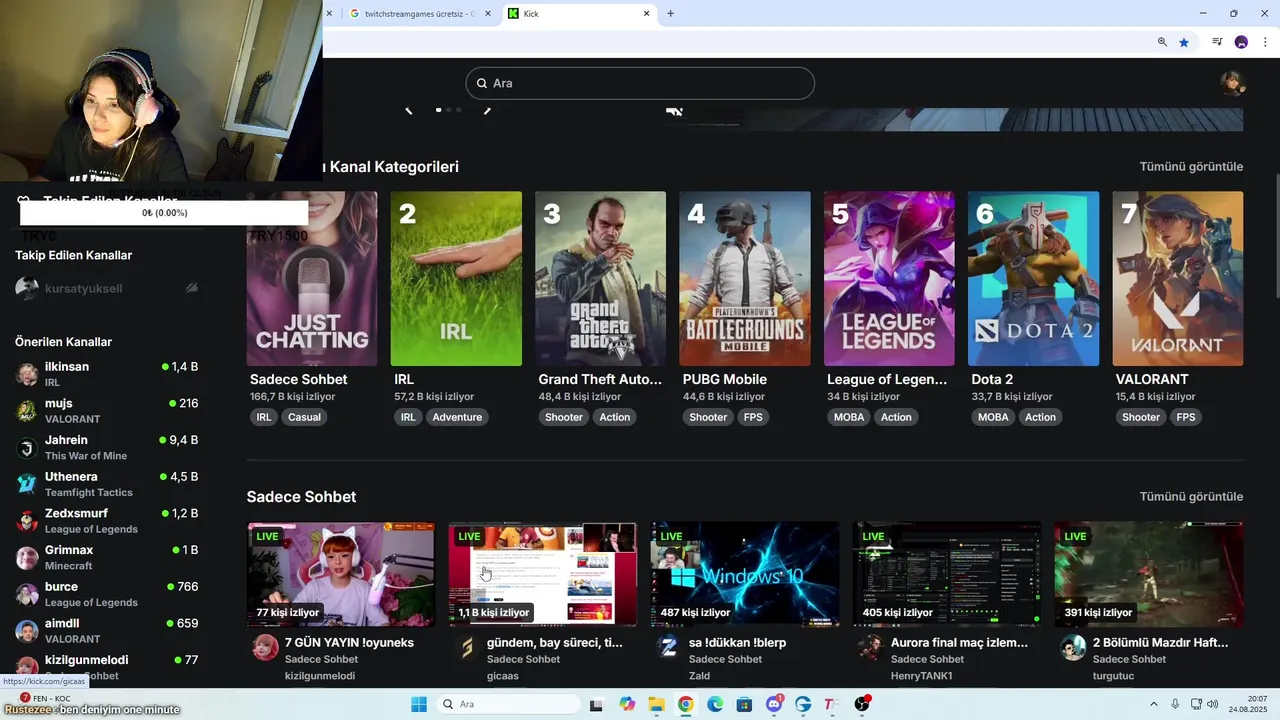
Task: Open the VALORANT category thumbnail
Action: click(x=1178, y=279)
